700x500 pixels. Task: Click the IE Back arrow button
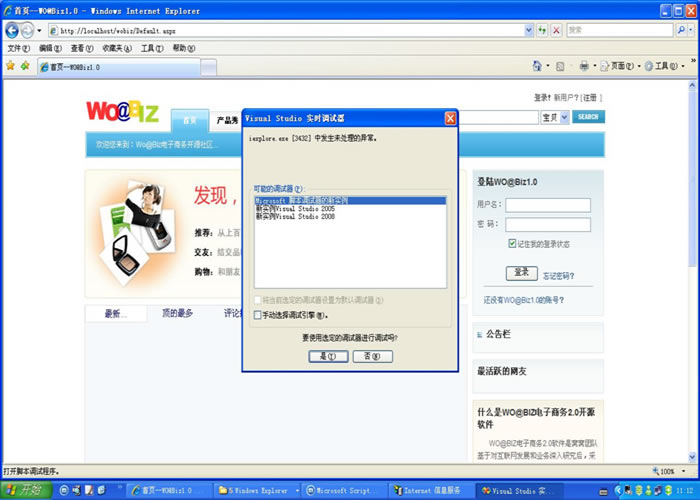(x=12, y=30)
